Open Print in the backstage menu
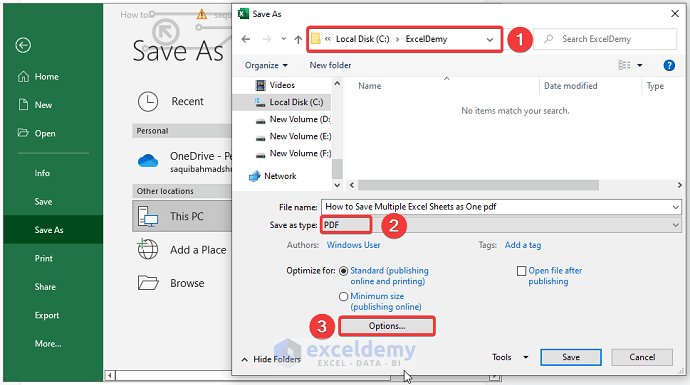The height and width of the screenshot is (385, 690). pos(44,258)
